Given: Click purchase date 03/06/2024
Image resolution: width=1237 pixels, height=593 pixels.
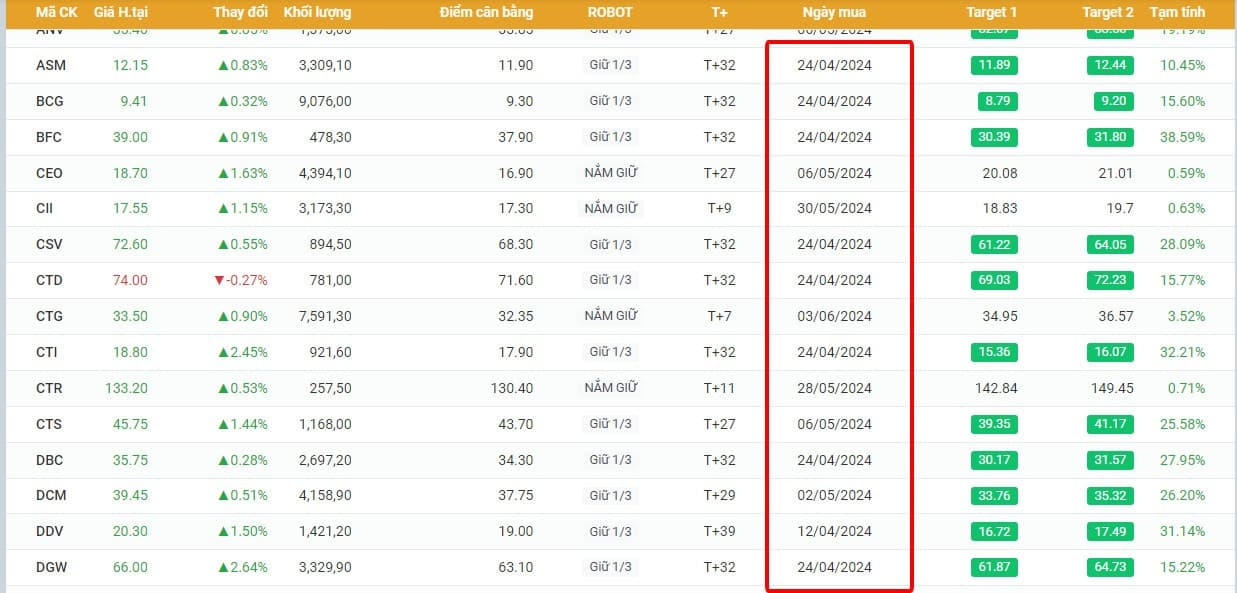Looking at the screenshot, I should point(835,316).
